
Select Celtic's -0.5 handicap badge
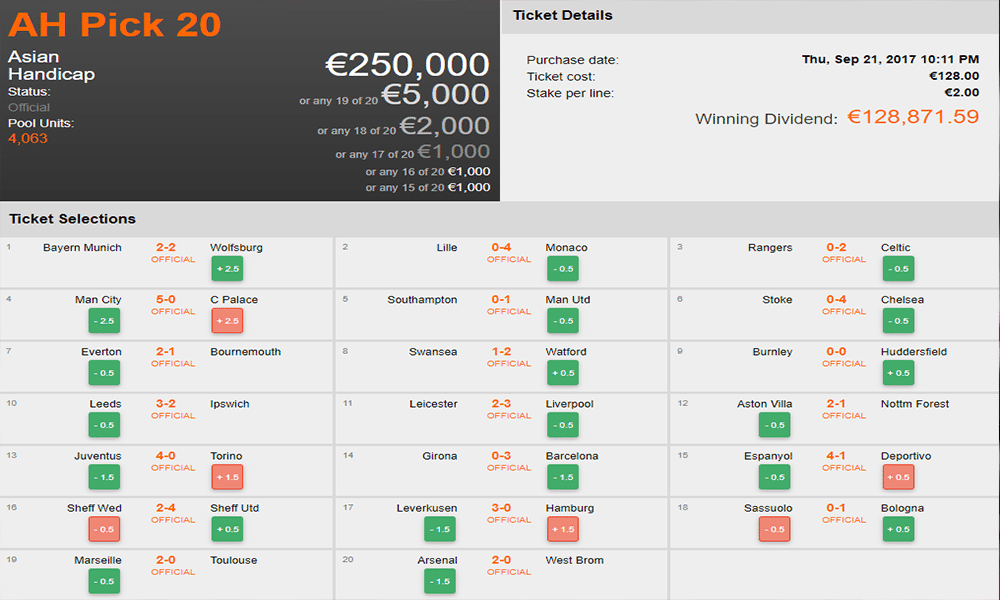(897, 269)
